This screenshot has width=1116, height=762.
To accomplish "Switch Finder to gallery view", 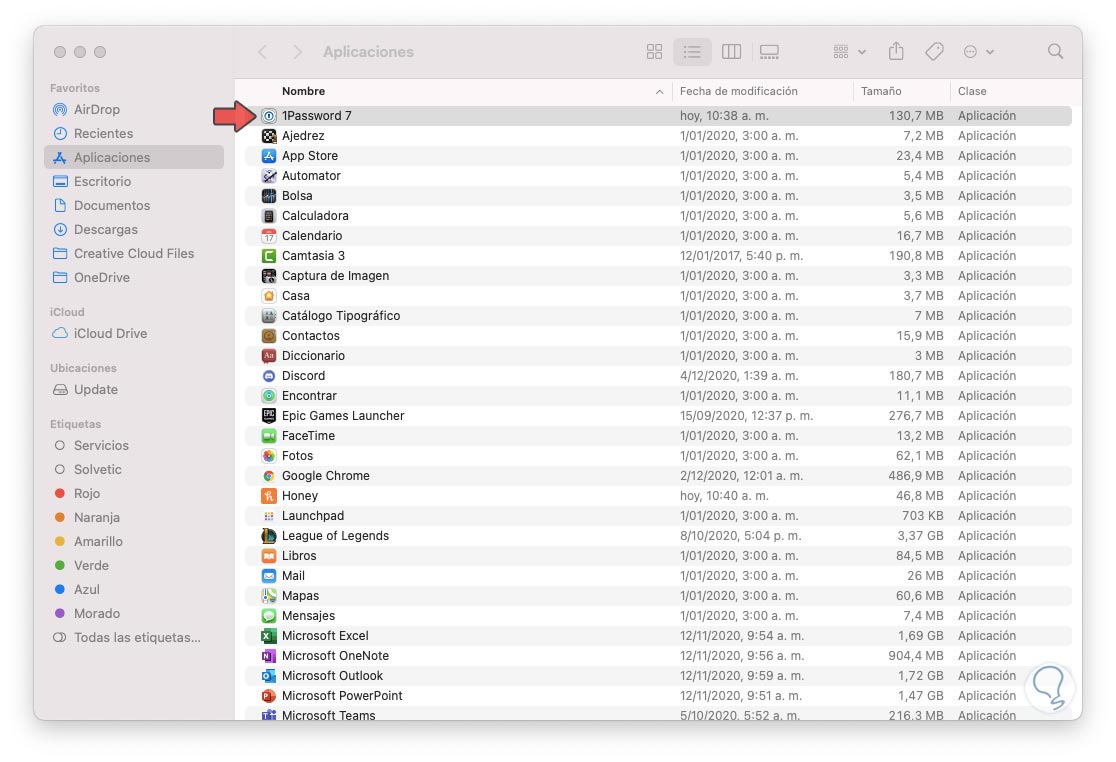I will [769, 51].
